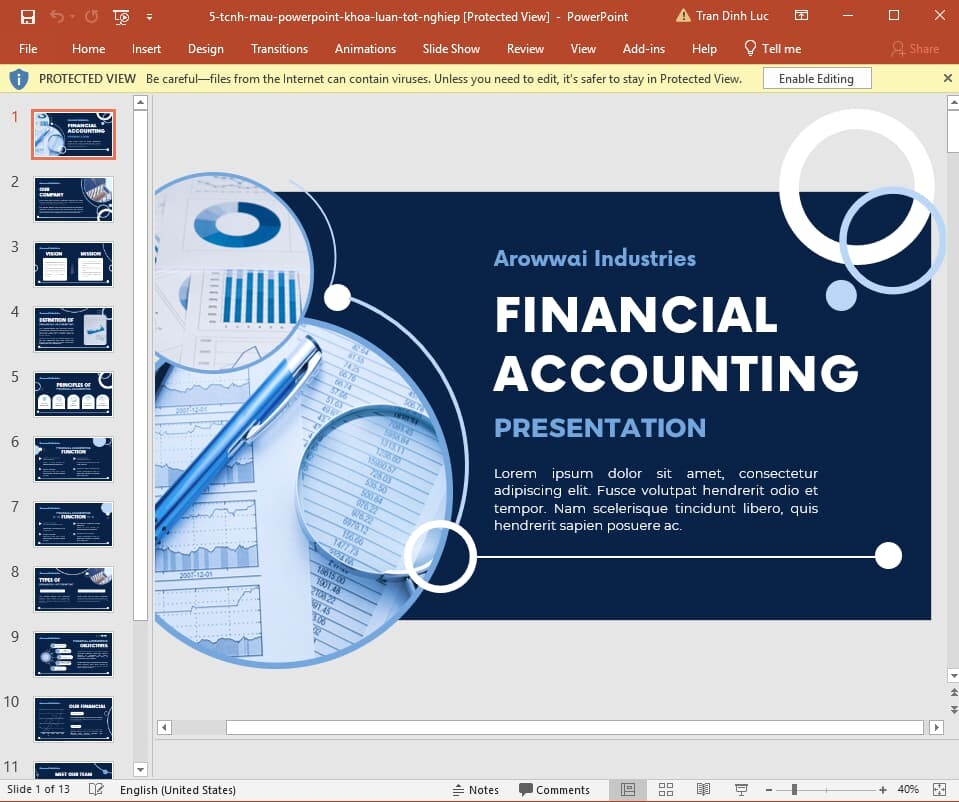
Task: Open the Comments pane
Action: [x=556, y=789]
